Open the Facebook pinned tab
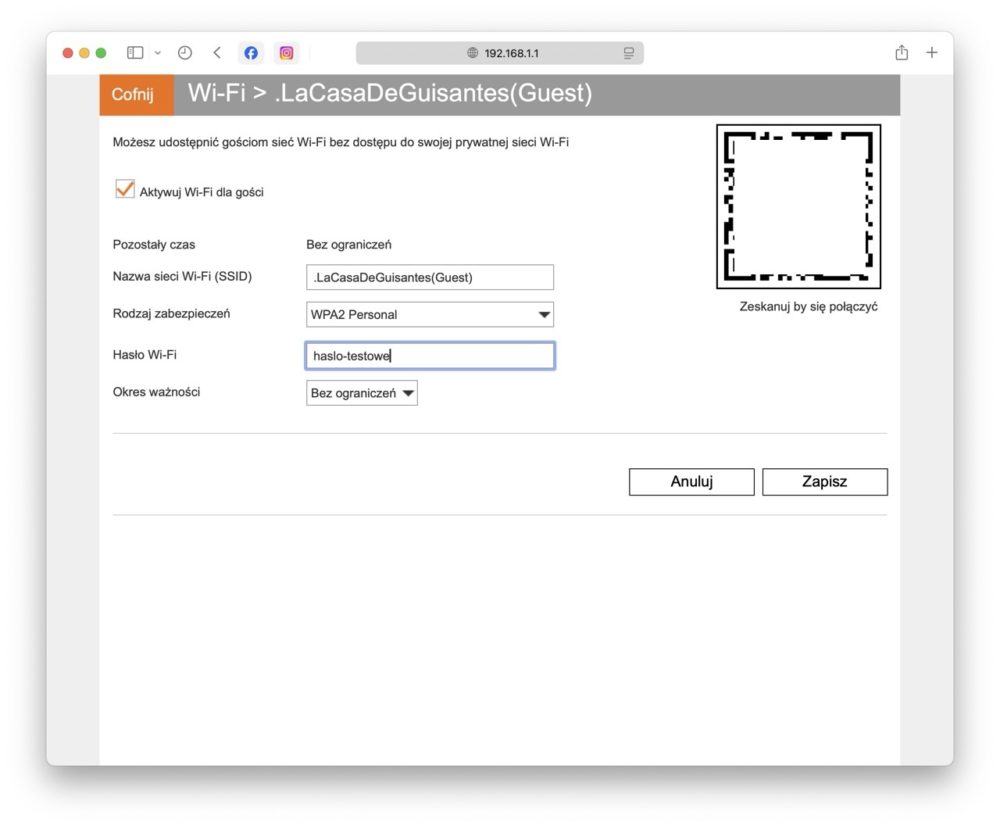The width and height of the screenshot is (1000, 827). [251, 53]
